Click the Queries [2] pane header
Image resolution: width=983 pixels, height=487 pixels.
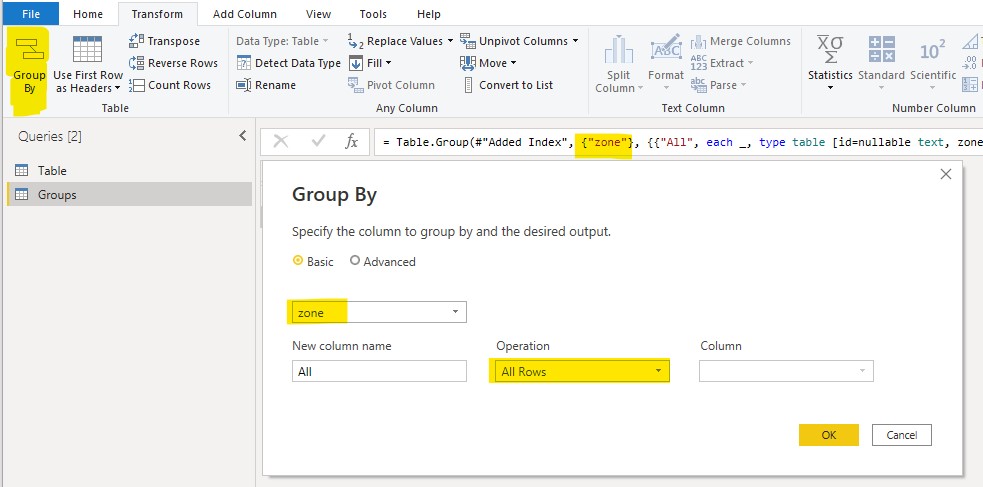pos(50,136)
